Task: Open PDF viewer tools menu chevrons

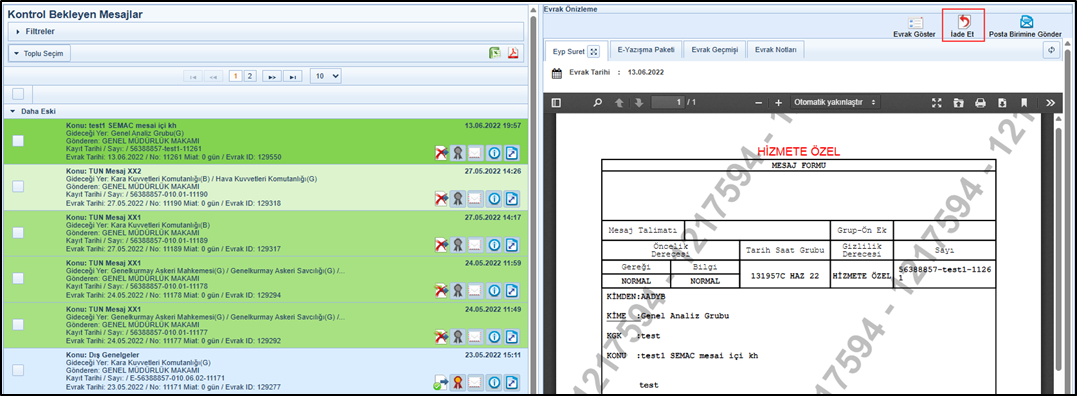Action: coord(1050,102)
